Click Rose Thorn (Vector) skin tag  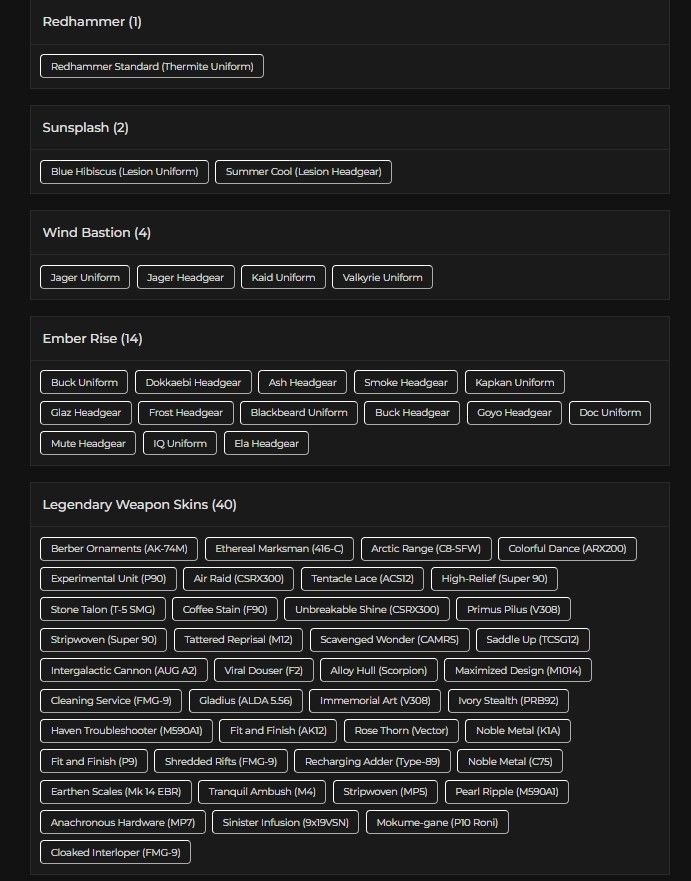tap(401, 732)
